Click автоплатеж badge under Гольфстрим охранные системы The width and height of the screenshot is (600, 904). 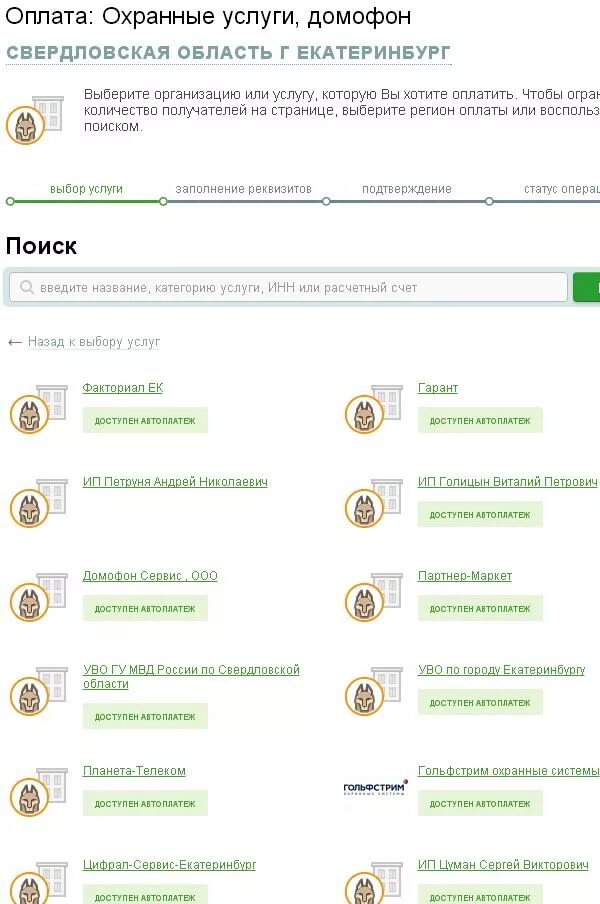[480, 804]
